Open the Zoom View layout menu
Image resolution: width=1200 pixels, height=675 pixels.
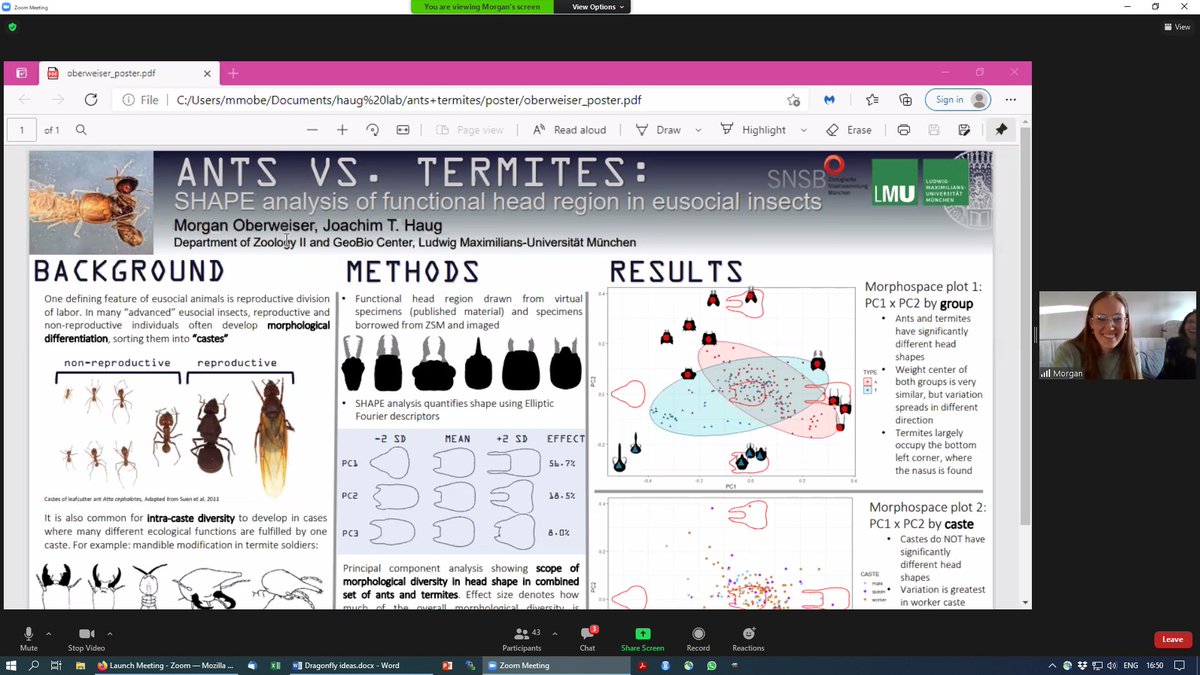click(1175, 27)
